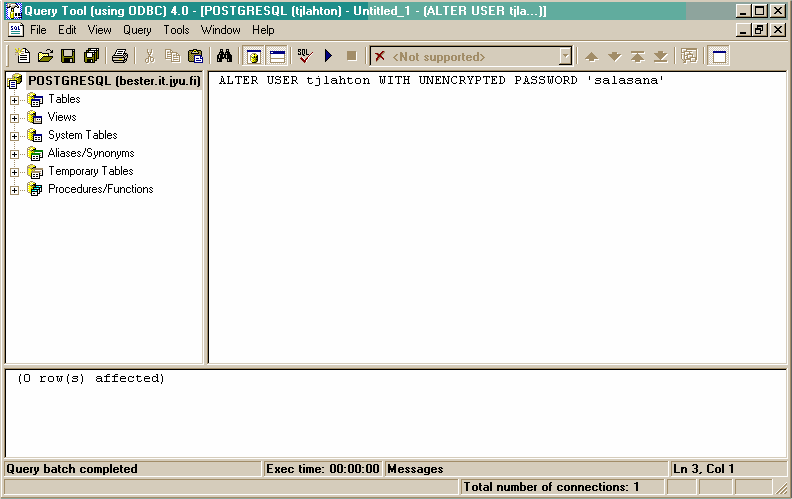Click the '(0 row(s) affected)' message
This screenshot has width=792, height=499.
91,378
